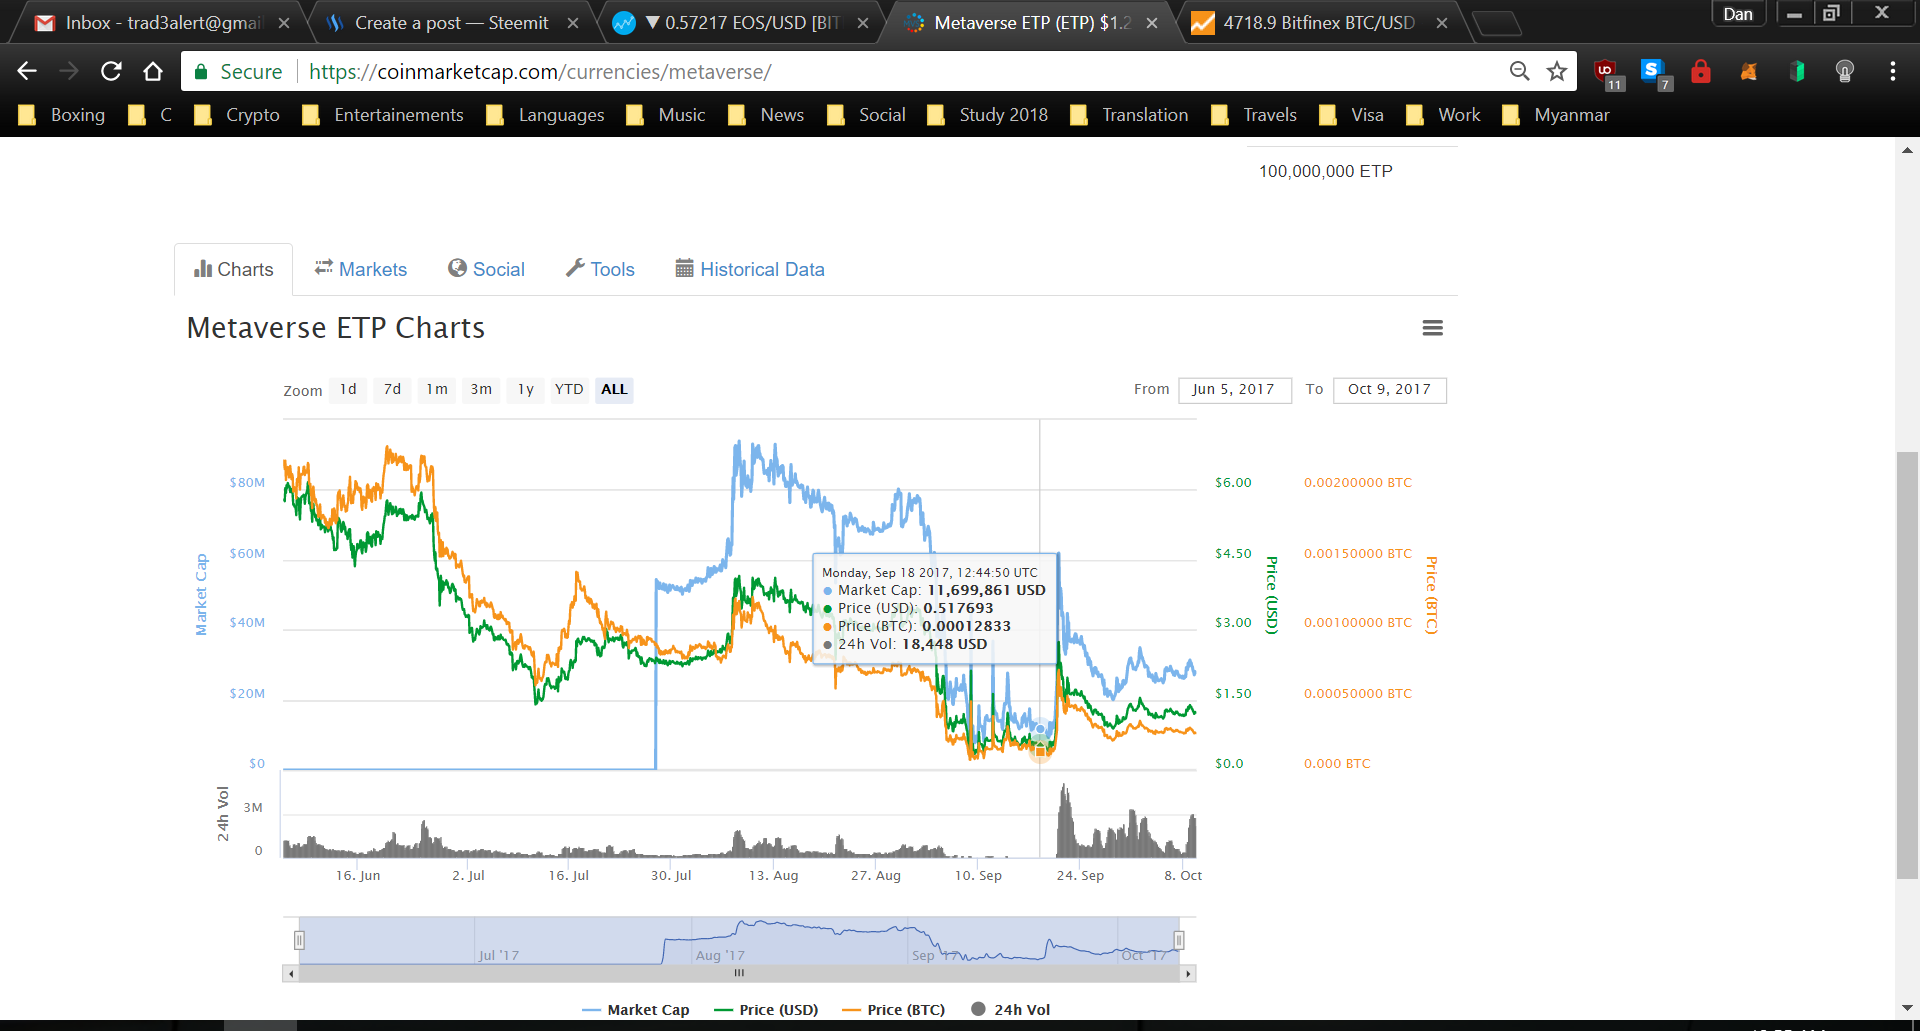Open the Boxing bookmarks folder

tap(62, 115)
